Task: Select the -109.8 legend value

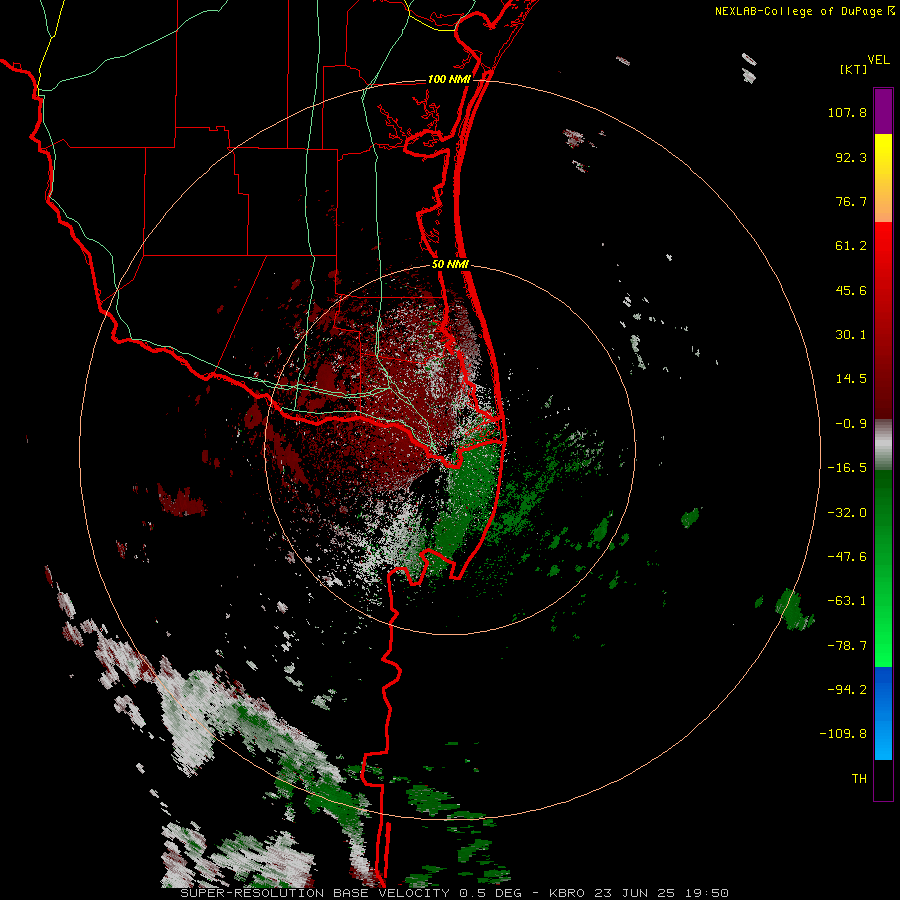Action: coord(843,734)
